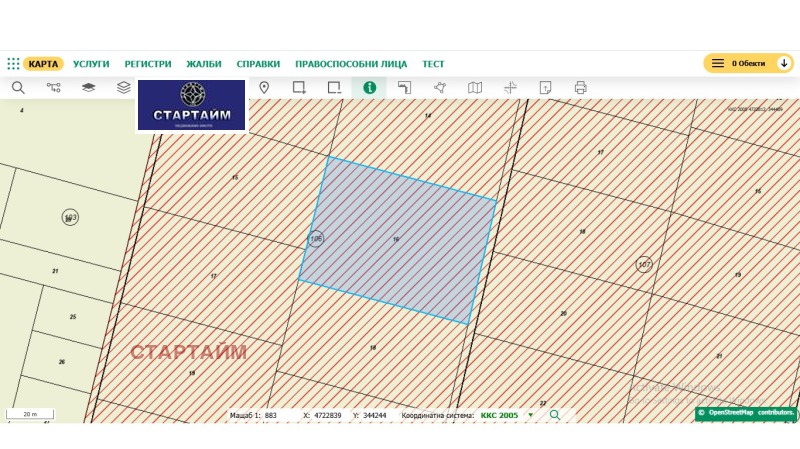The image size is (800, 449).
Task: Select the measuring ruler corner tool
Action: [x=405, y=88]
